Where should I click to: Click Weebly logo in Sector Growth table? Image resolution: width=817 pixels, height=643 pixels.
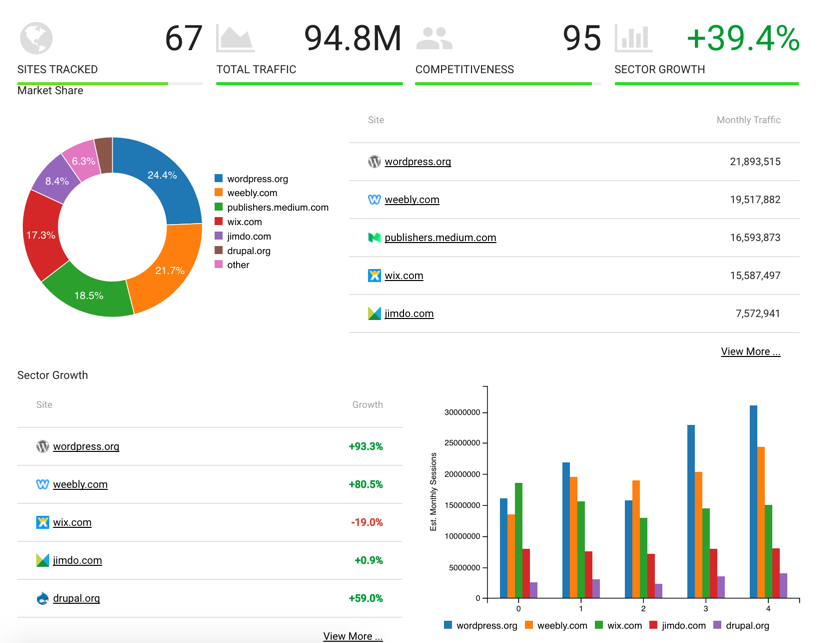[x=42, y=485]
